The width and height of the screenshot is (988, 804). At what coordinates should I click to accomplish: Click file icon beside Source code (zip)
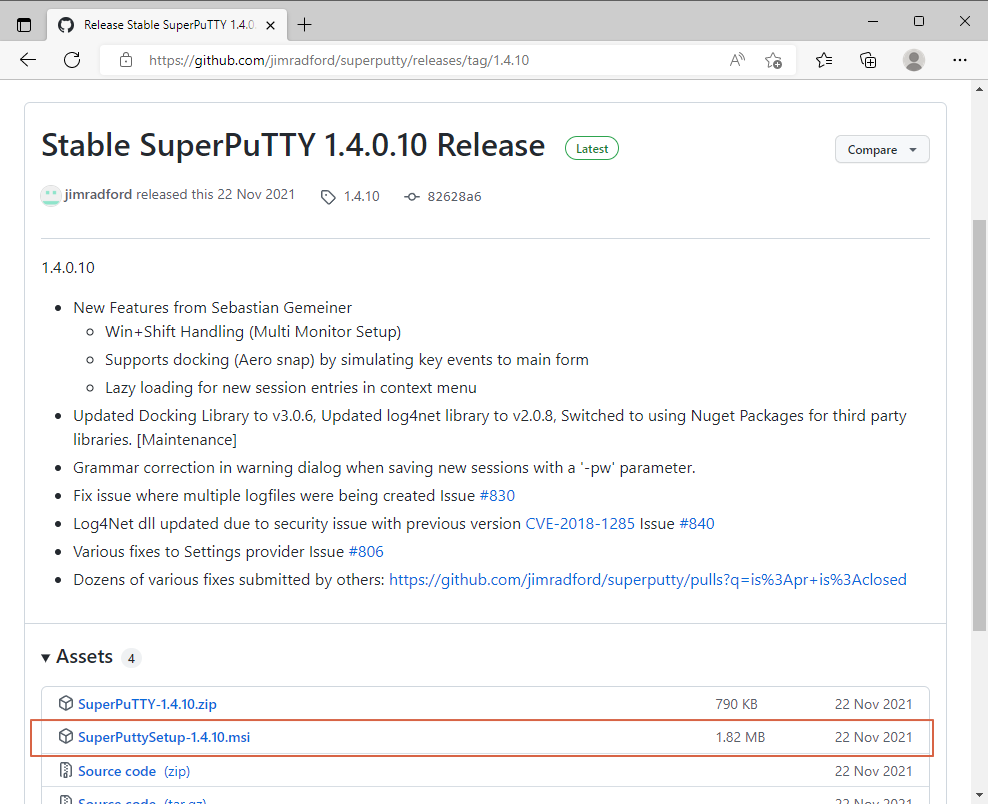coord(66,770)
